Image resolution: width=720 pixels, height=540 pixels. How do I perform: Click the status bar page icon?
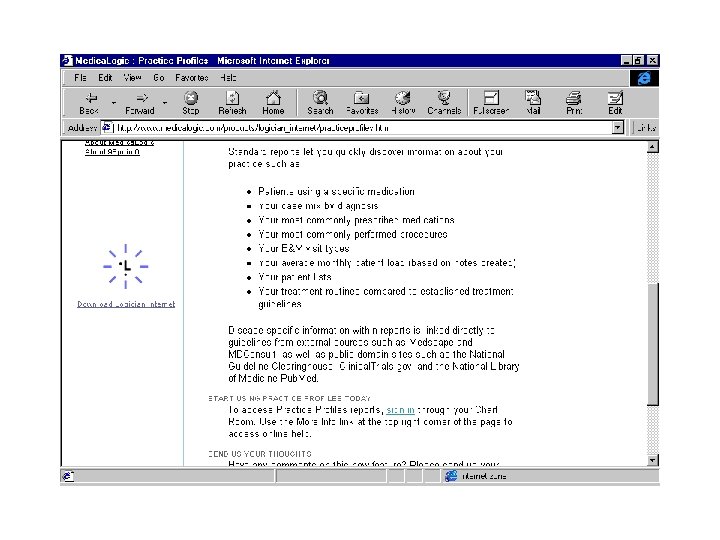point(68,476)
